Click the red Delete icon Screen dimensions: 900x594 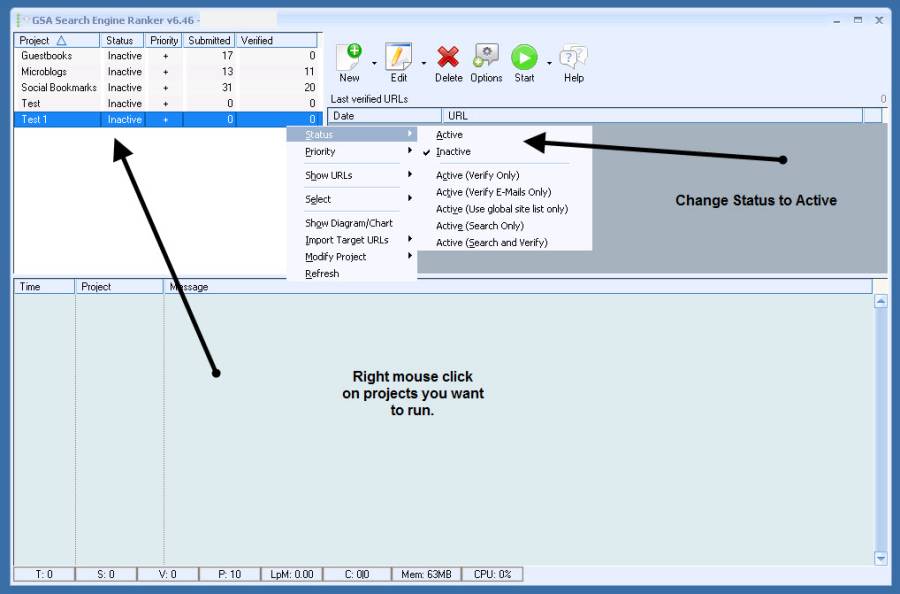[x=448, y=58]
